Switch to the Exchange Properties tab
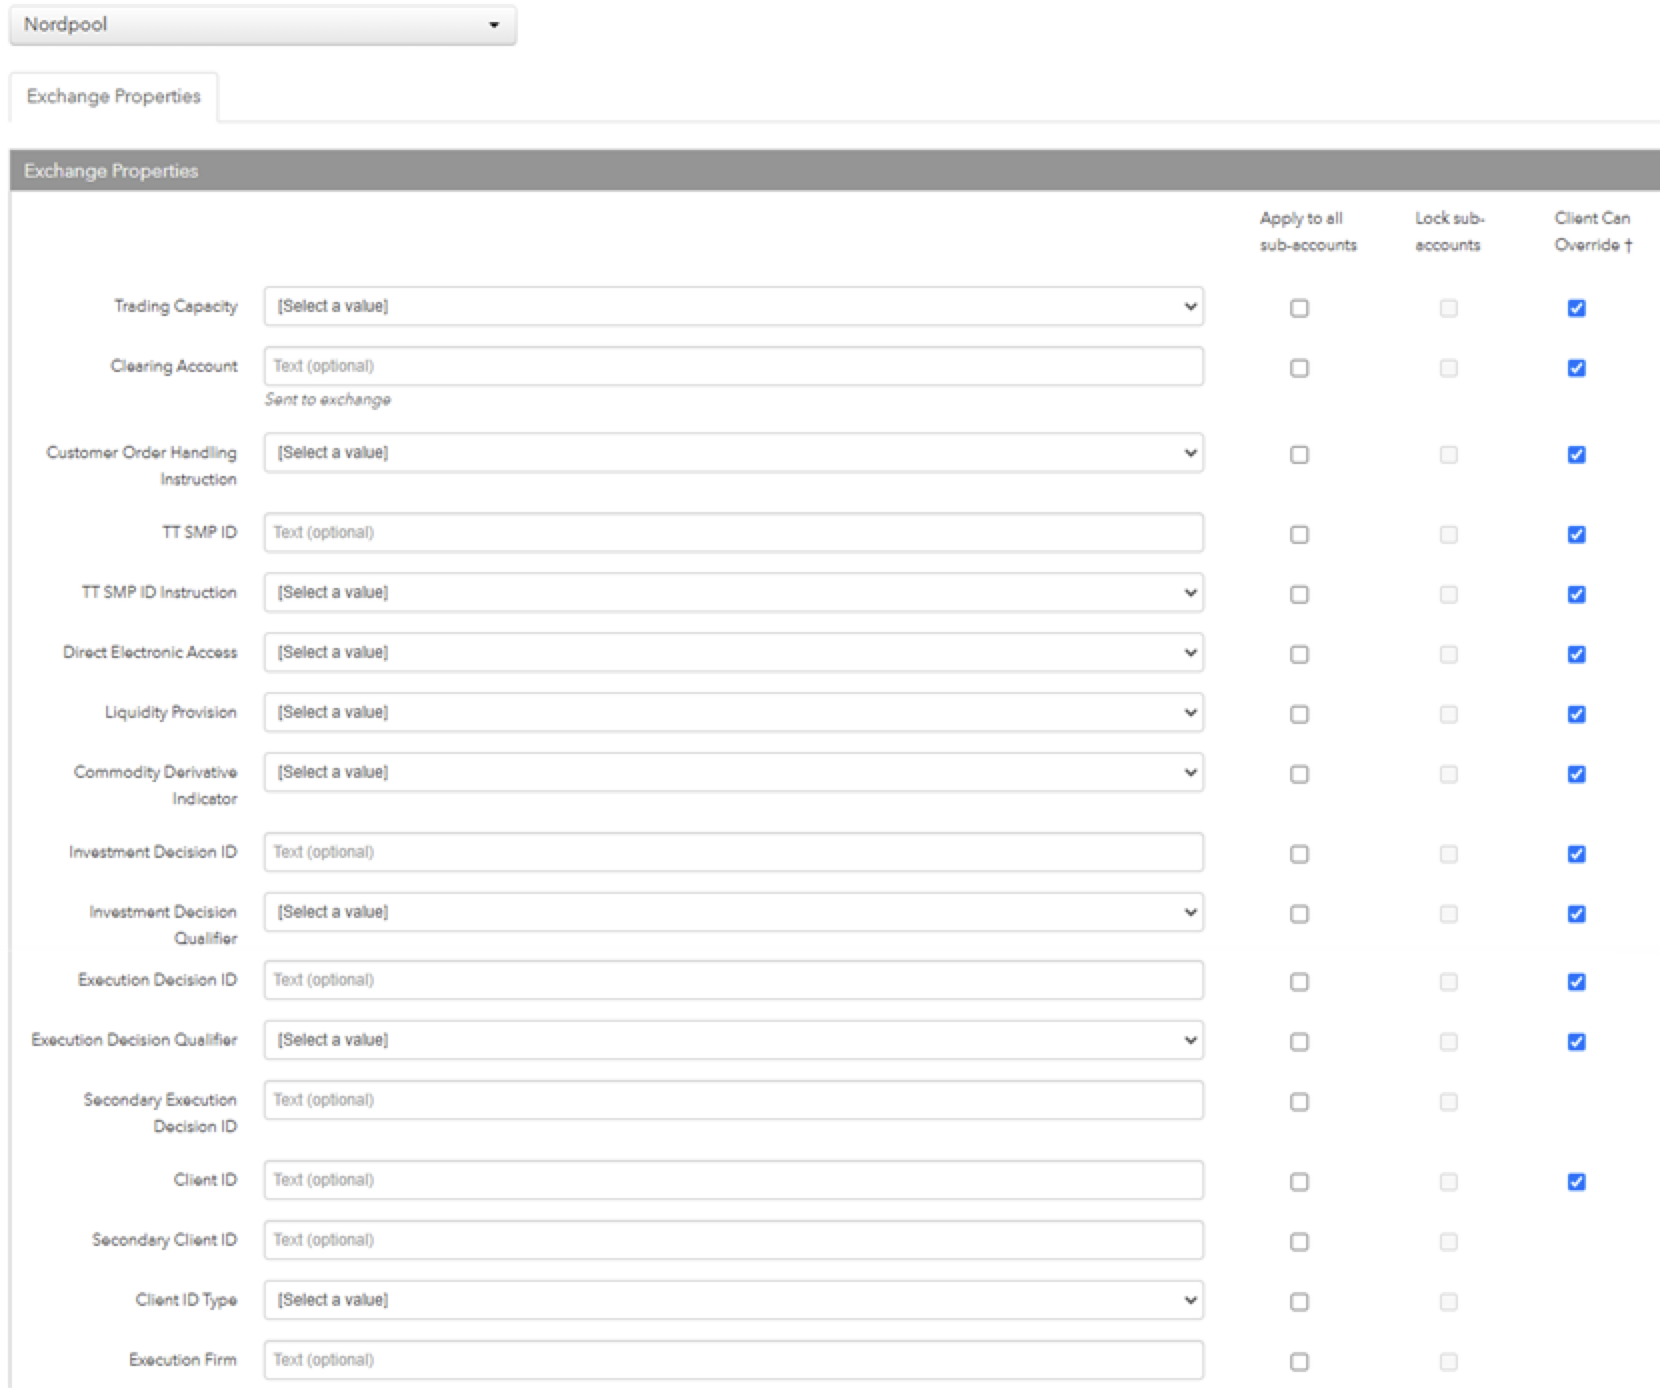Viewport: 1660px width, 1388px height. (x=113, y=96)
